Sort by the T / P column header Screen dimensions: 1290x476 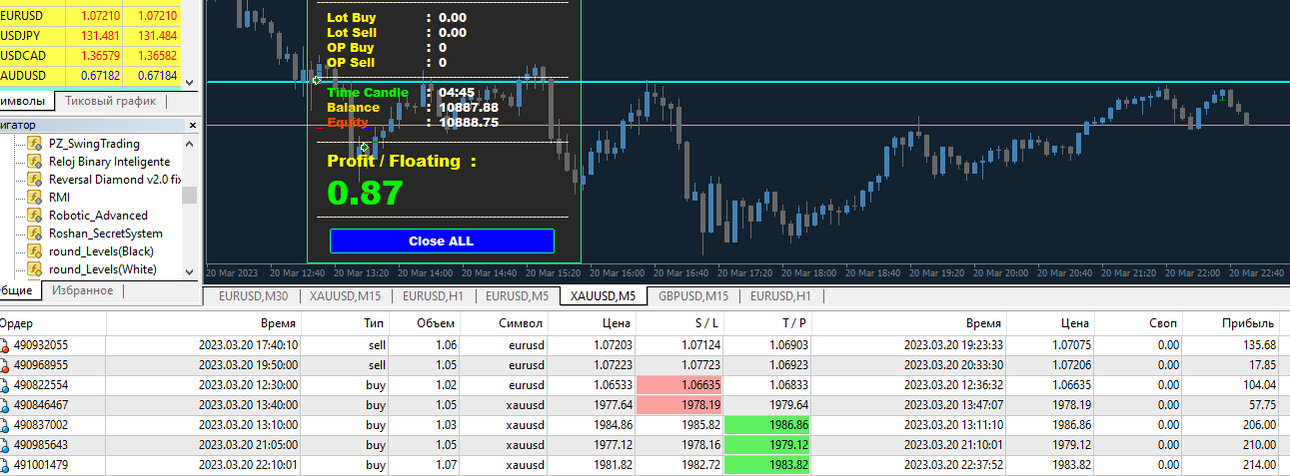[768, 324]
